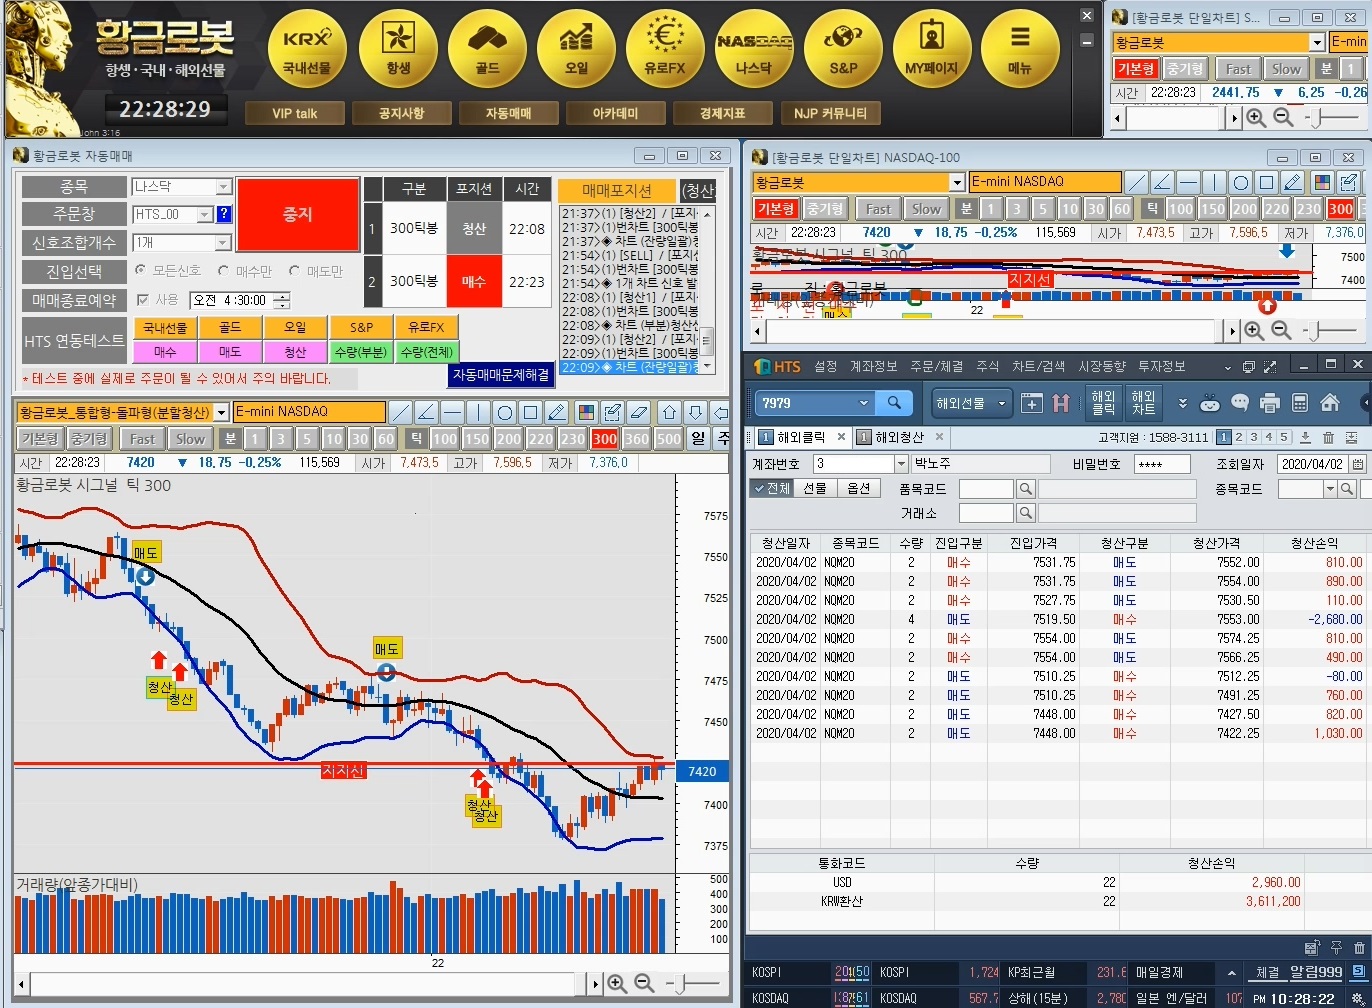Open the HTS 주문/체결 menu
The width and height of the screenshot is (1372, 1008).
936,367
